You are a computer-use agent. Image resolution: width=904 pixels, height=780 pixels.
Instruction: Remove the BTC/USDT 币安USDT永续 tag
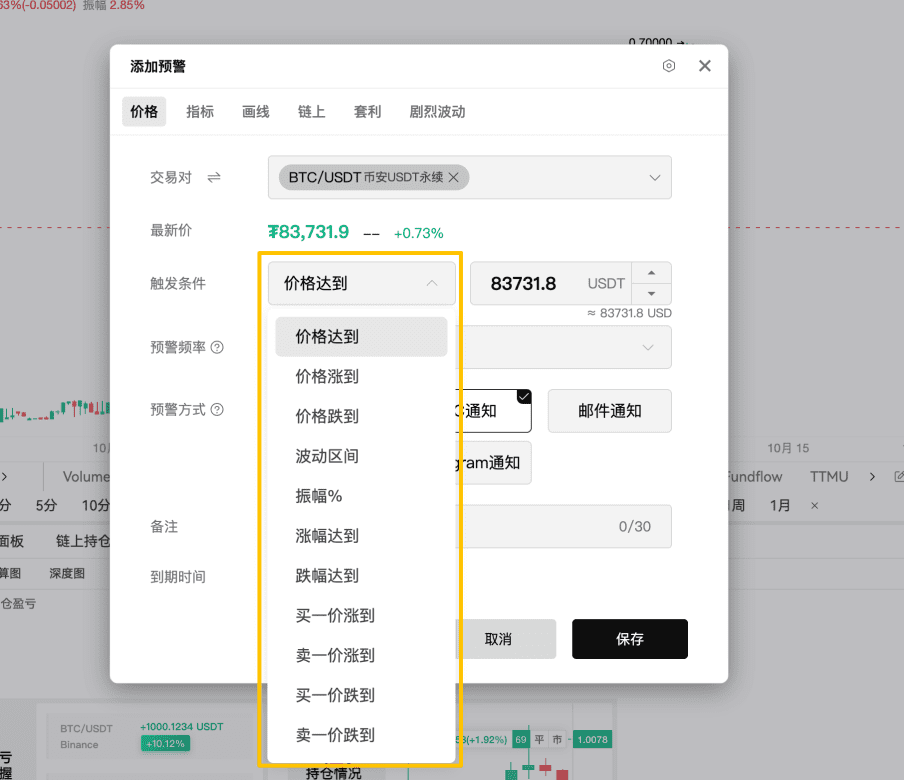coord(454,178)
